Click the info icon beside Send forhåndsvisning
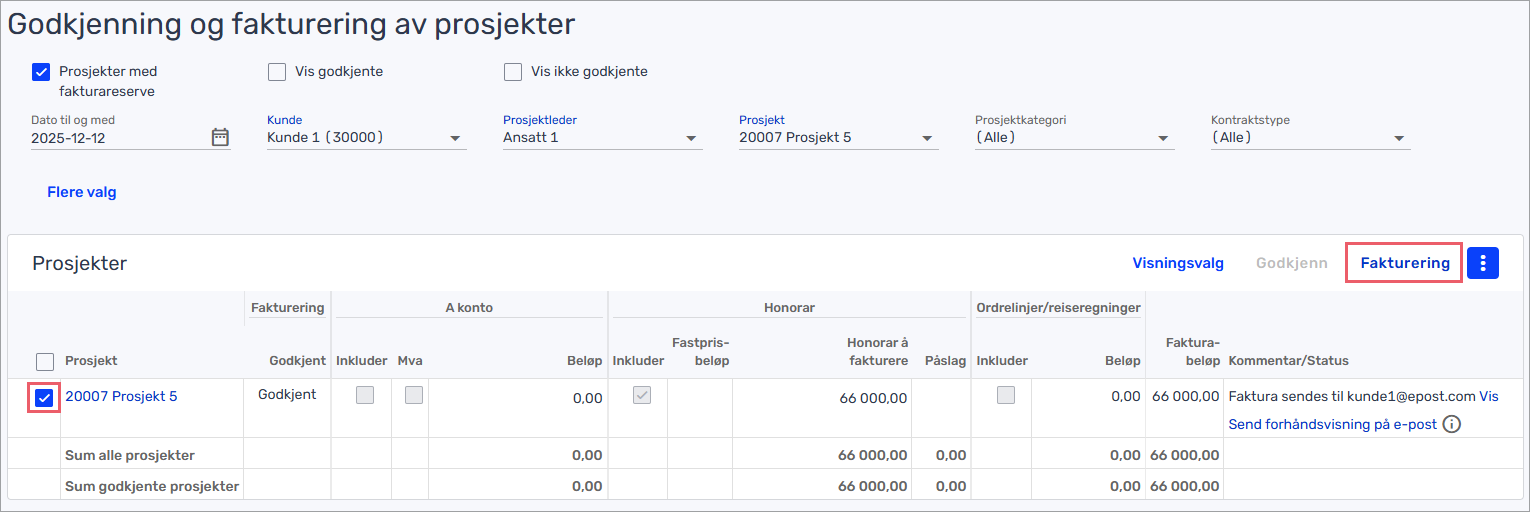The image size is (1530, 512). click(x=1452, y=424)
